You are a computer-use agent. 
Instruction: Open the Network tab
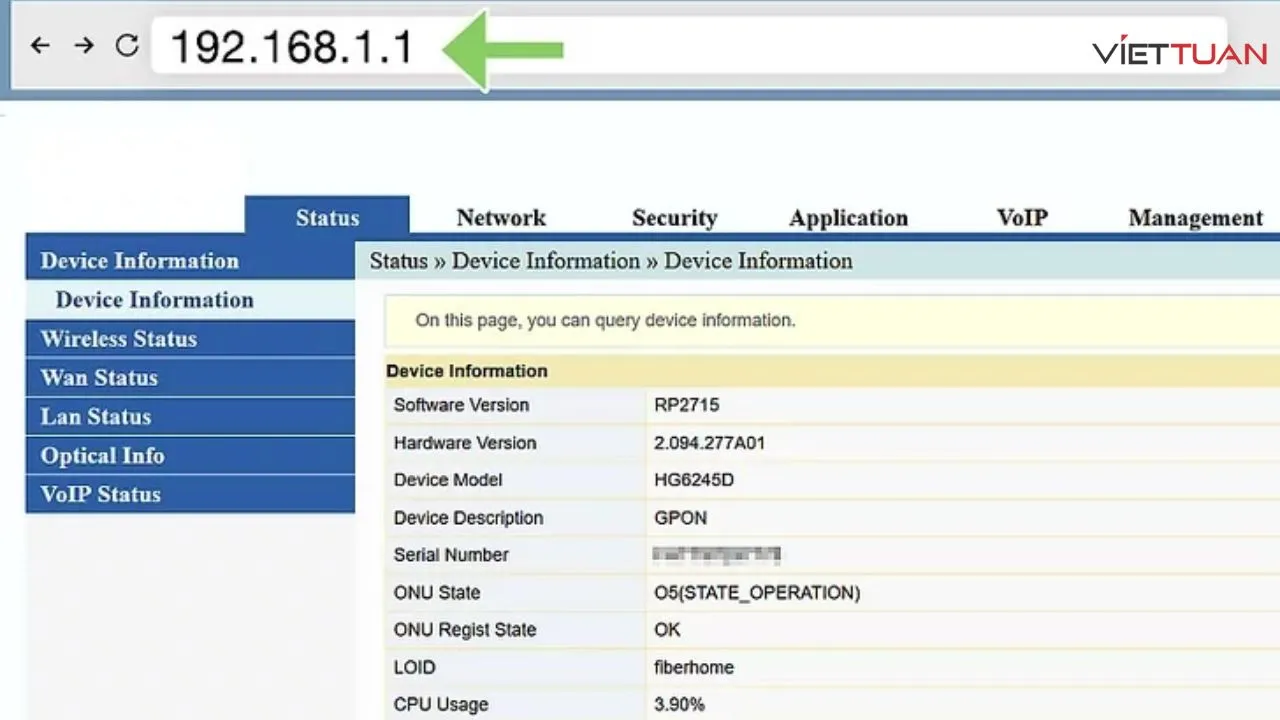[x=501, y=218]
